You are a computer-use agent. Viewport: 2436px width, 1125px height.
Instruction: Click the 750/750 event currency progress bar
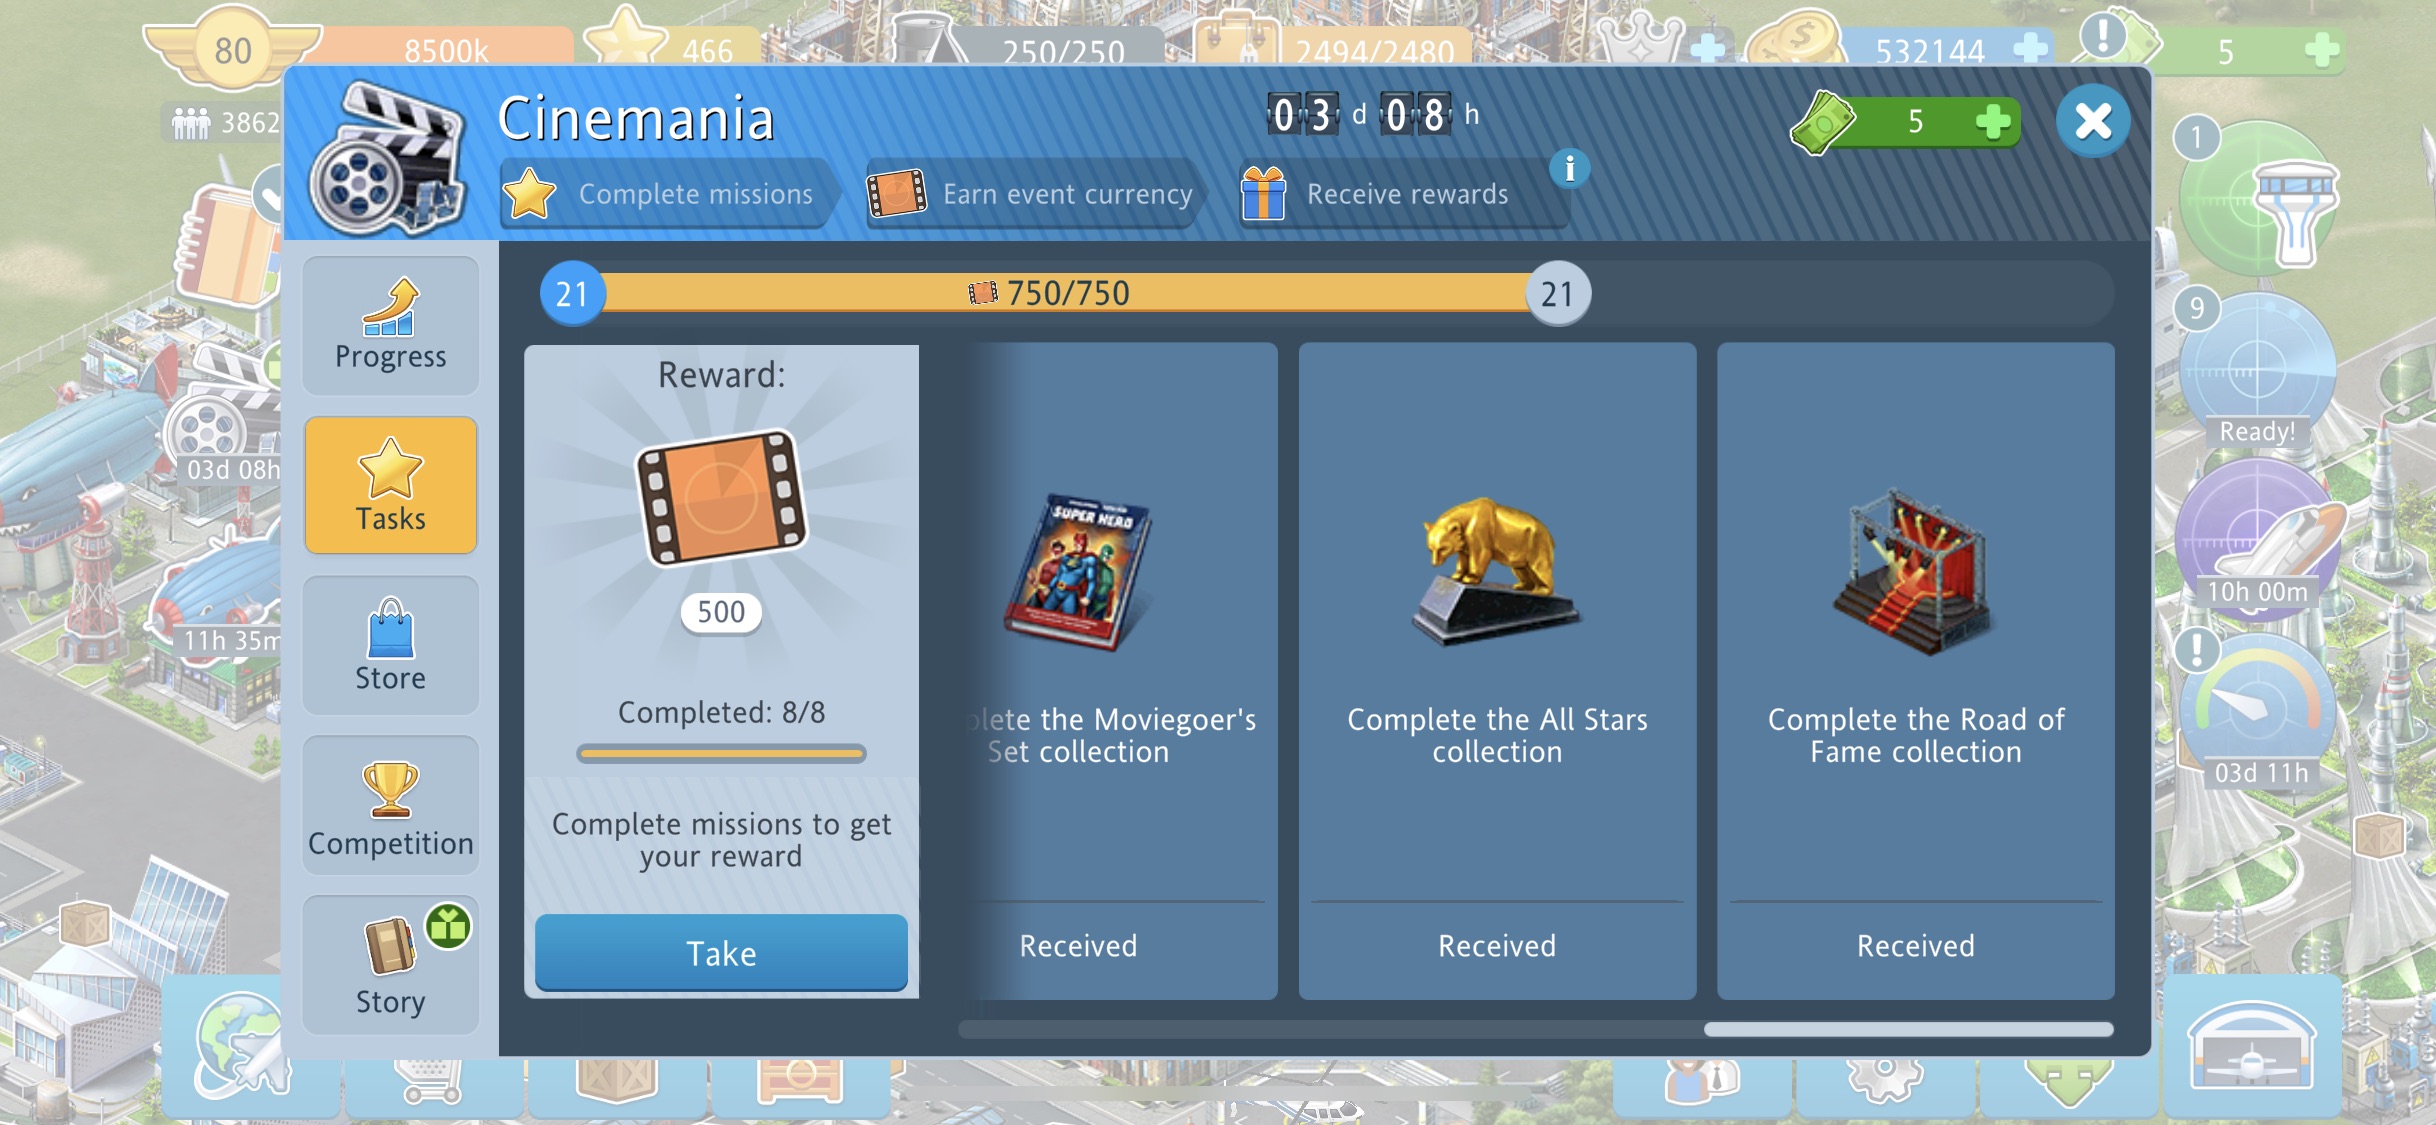tap(1065, 293)
